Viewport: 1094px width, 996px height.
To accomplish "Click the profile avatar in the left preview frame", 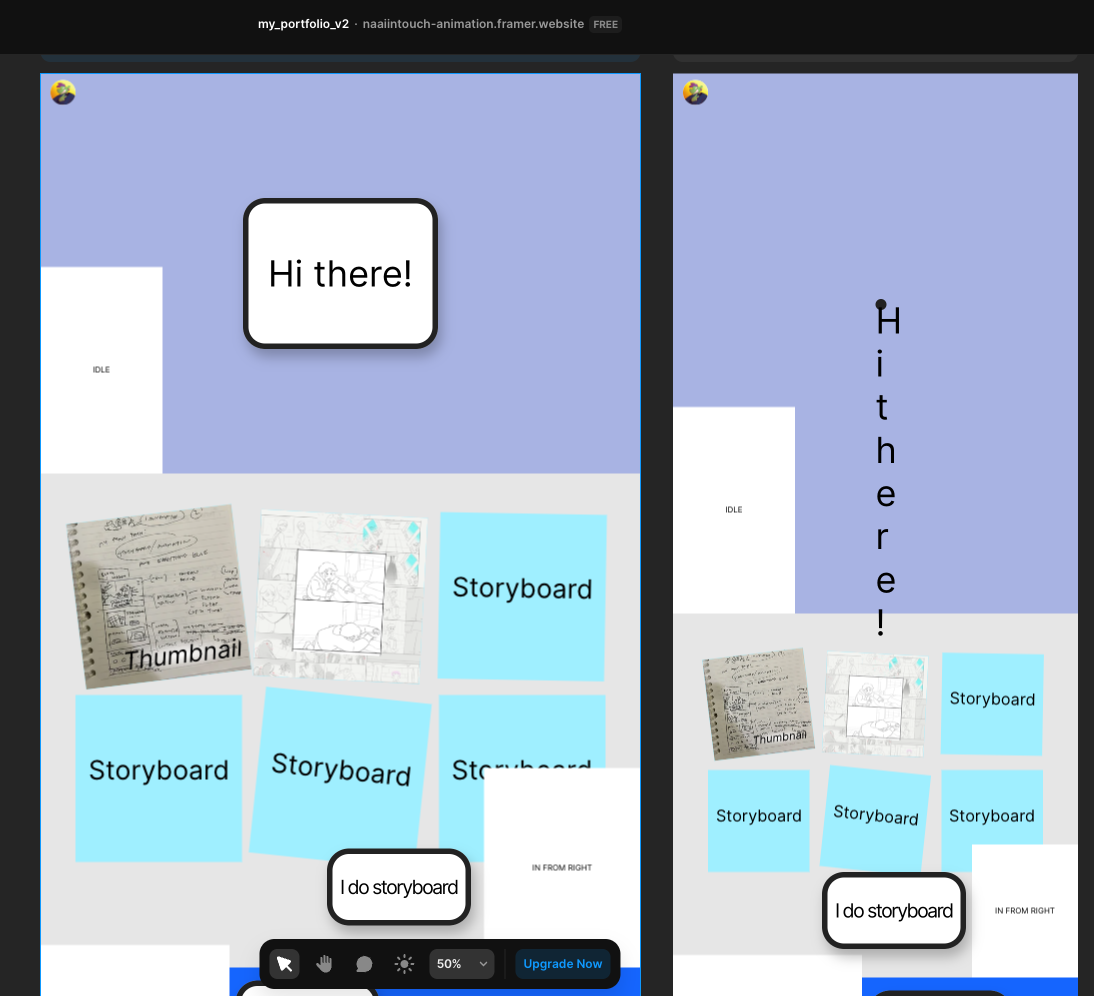I will tap(62, 92).
